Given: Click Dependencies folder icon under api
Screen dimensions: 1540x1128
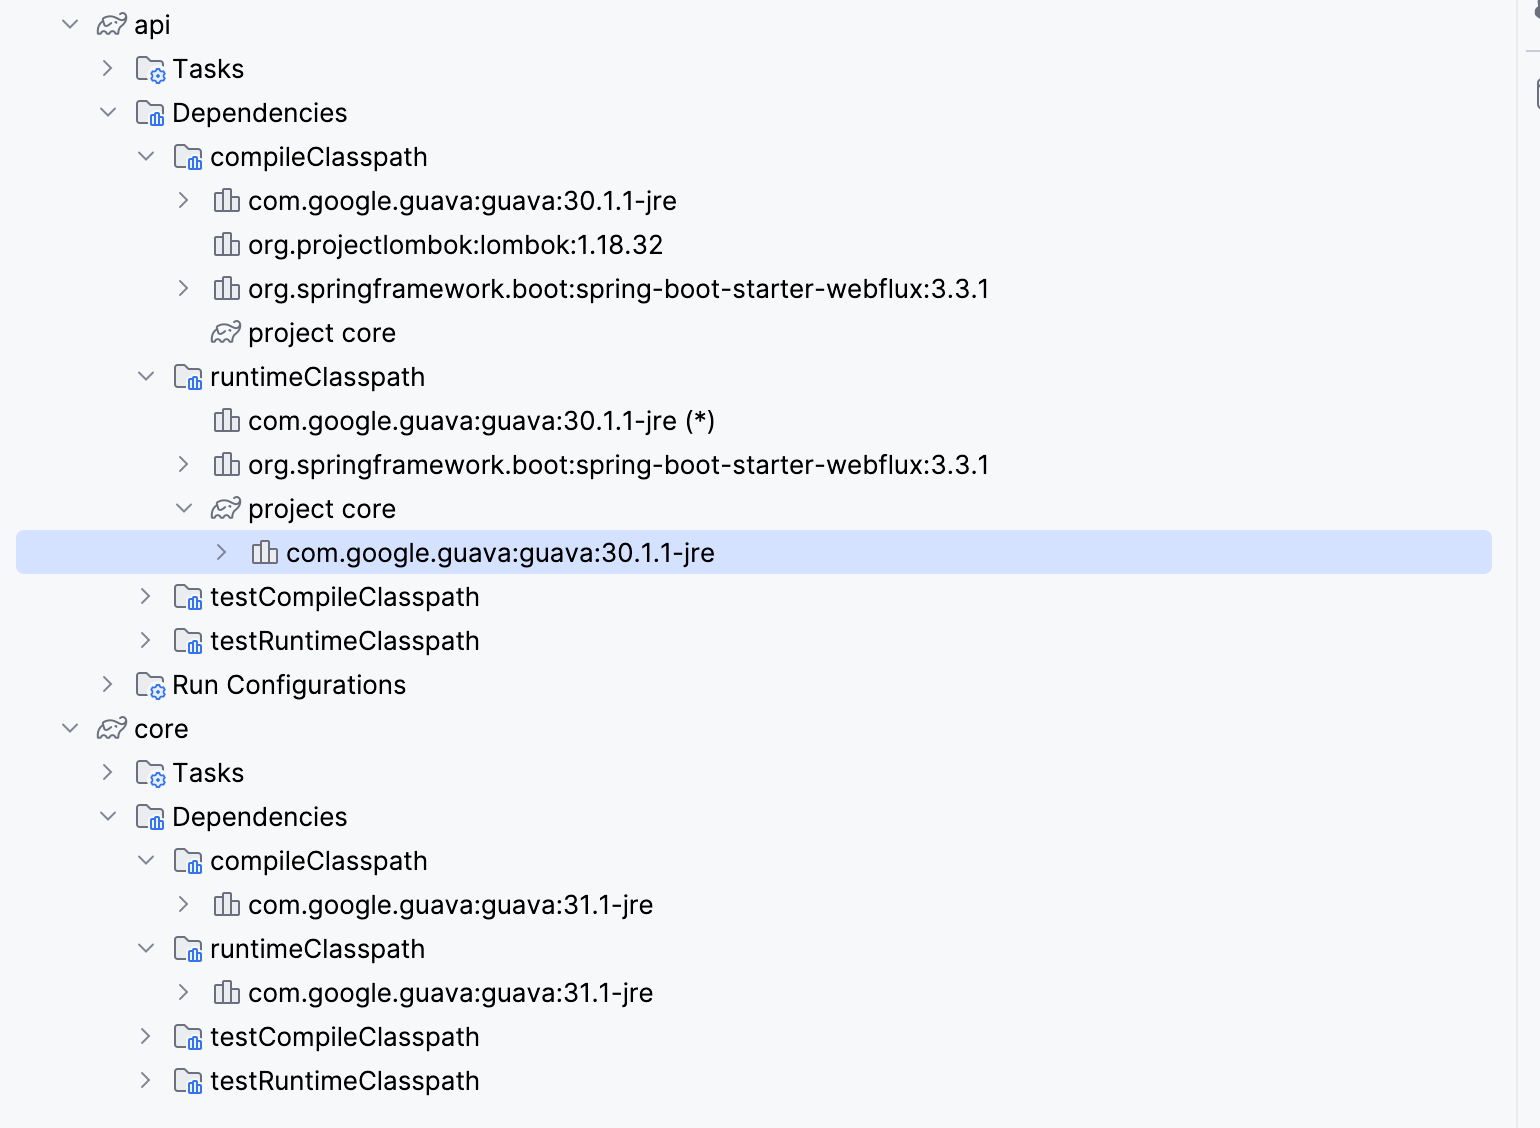Looking at the screenshot, I should tap(150, 113).
